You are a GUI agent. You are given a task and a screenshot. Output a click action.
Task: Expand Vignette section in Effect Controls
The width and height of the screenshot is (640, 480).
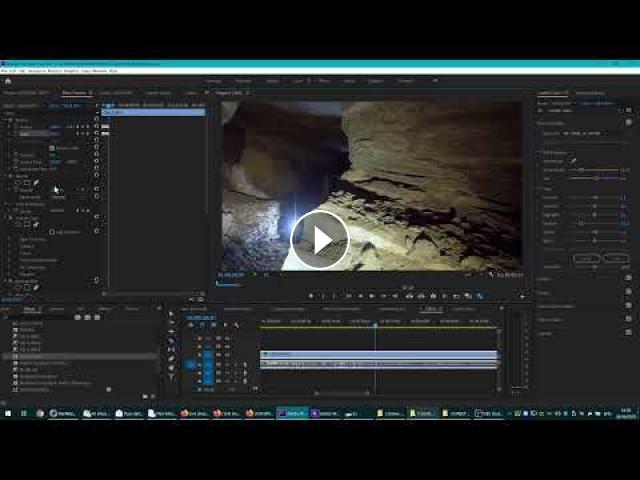(10, 274)
